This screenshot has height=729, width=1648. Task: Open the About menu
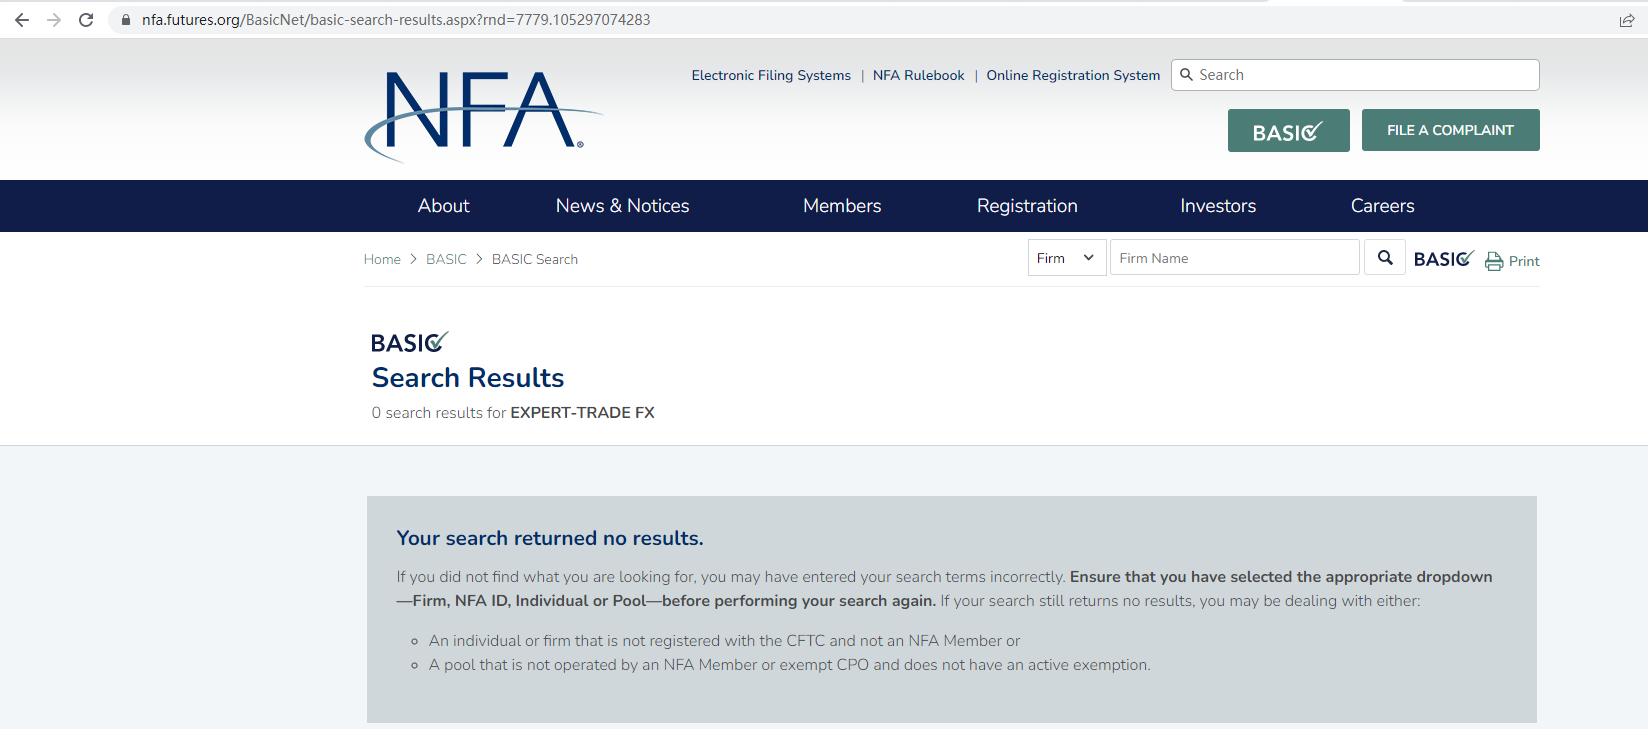point(443,206)
